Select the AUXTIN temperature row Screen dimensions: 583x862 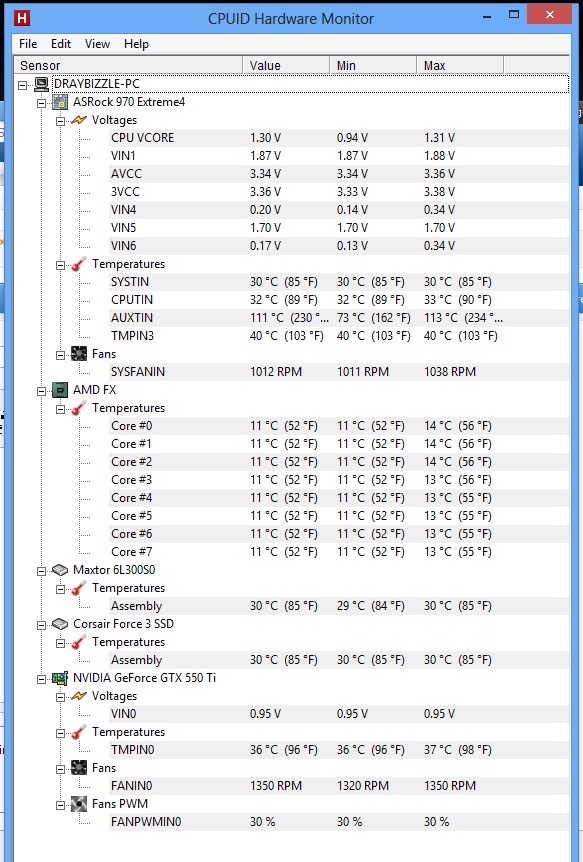coord(338,318)
